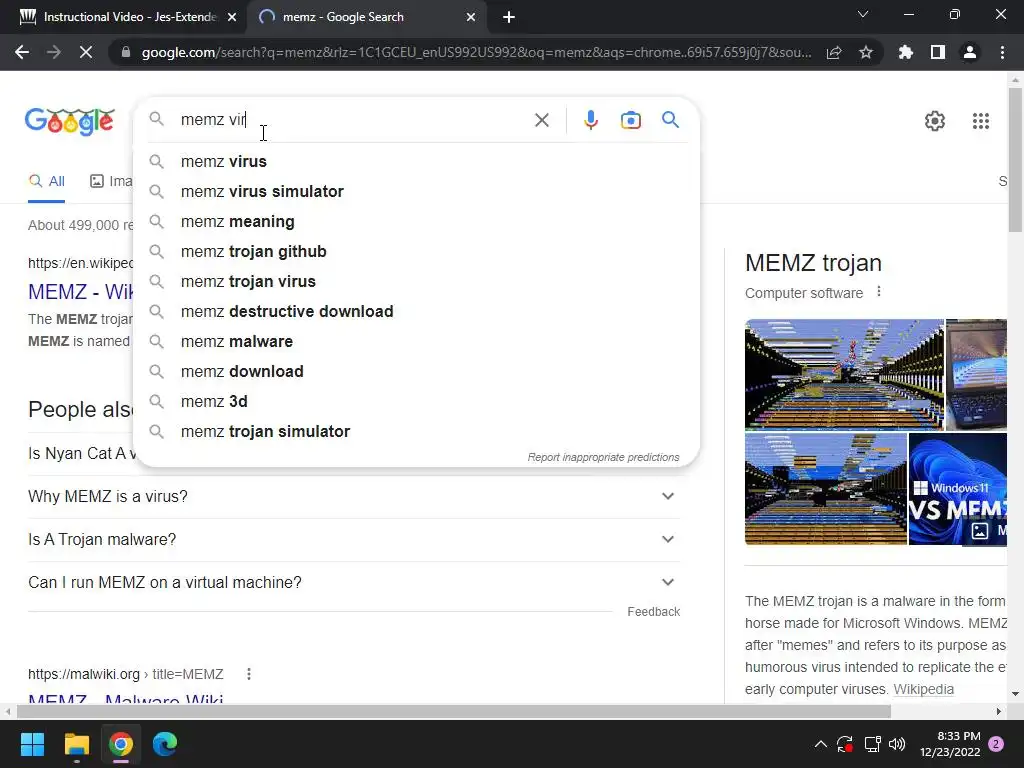The height and width of the screenshot is (768, 1024).
Task: Open the Windows 11 vs MEMZ thumbnail
Action: (x=957, y=488)
